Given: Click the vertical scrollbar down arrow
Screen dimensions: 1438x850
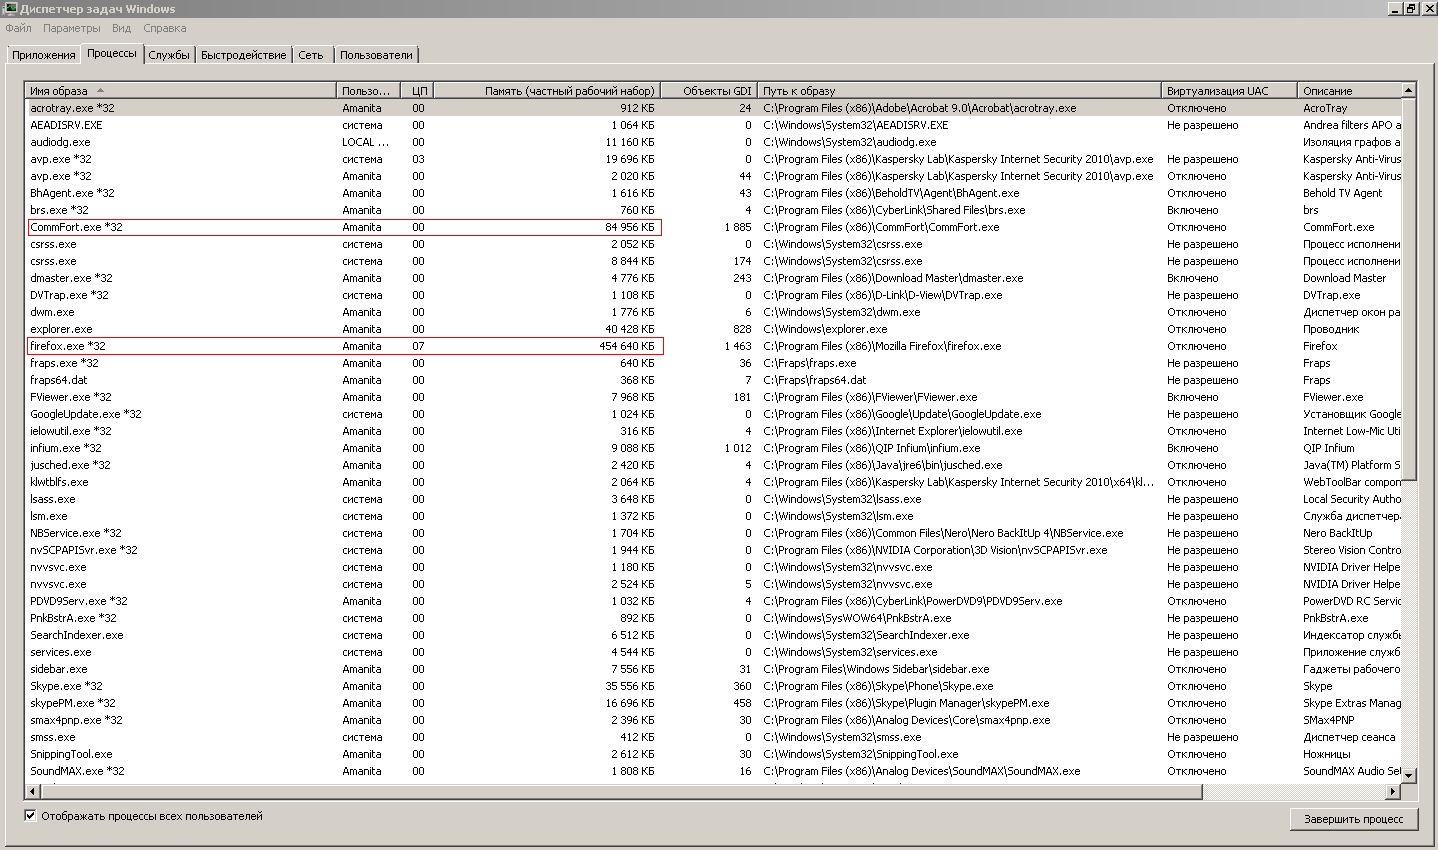Looking at the screenshot, I should [1409, 775].
